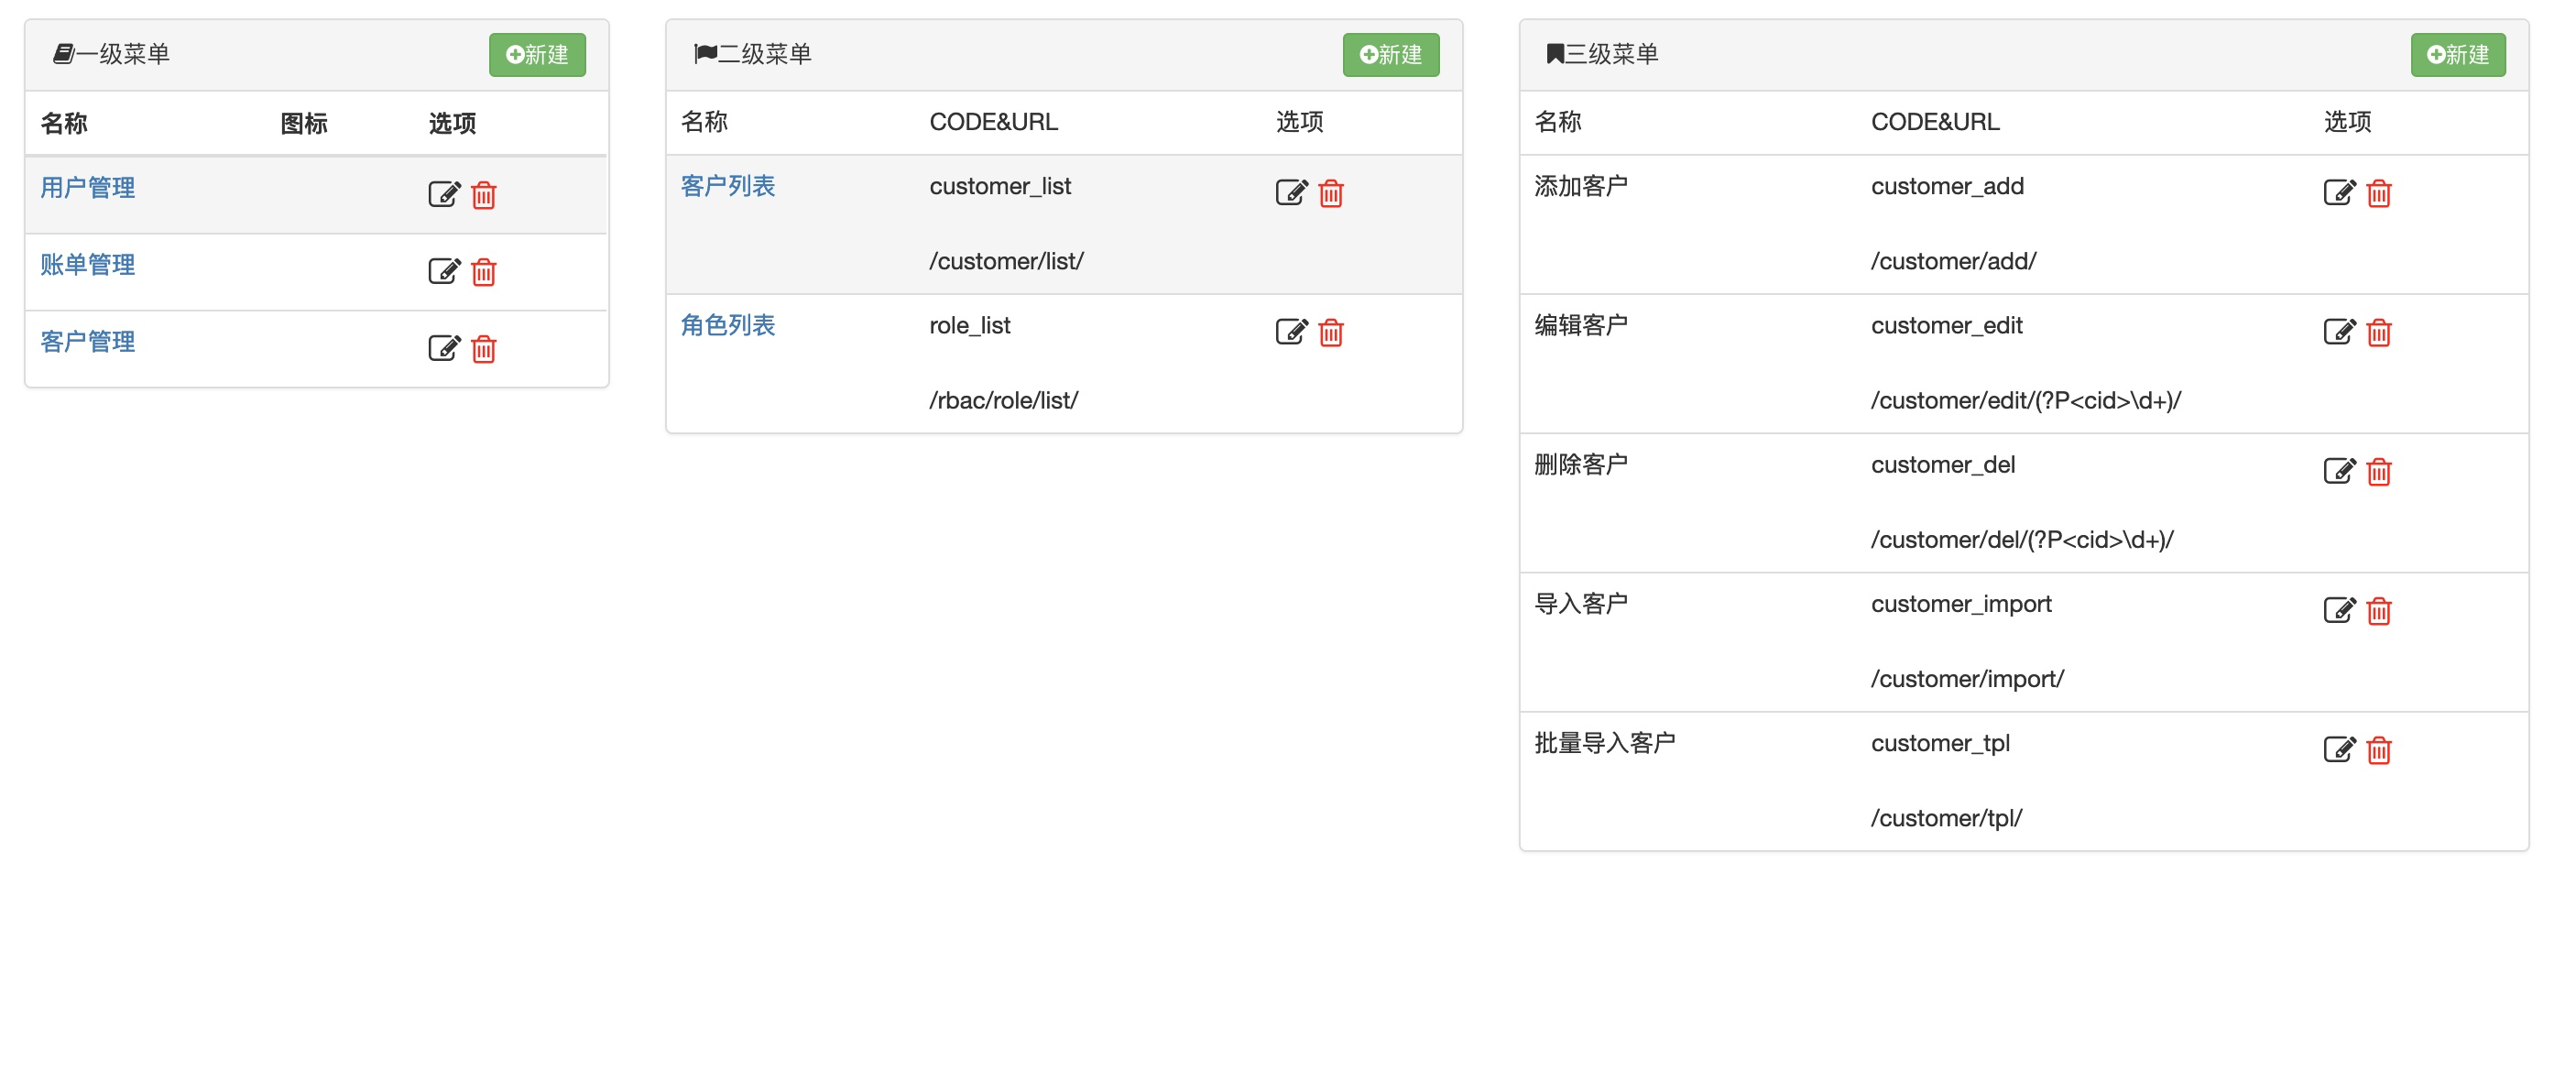Delete the 角色列表 row
The width and height of the screenshot is (2576, 1081).
click(1331, 331)
